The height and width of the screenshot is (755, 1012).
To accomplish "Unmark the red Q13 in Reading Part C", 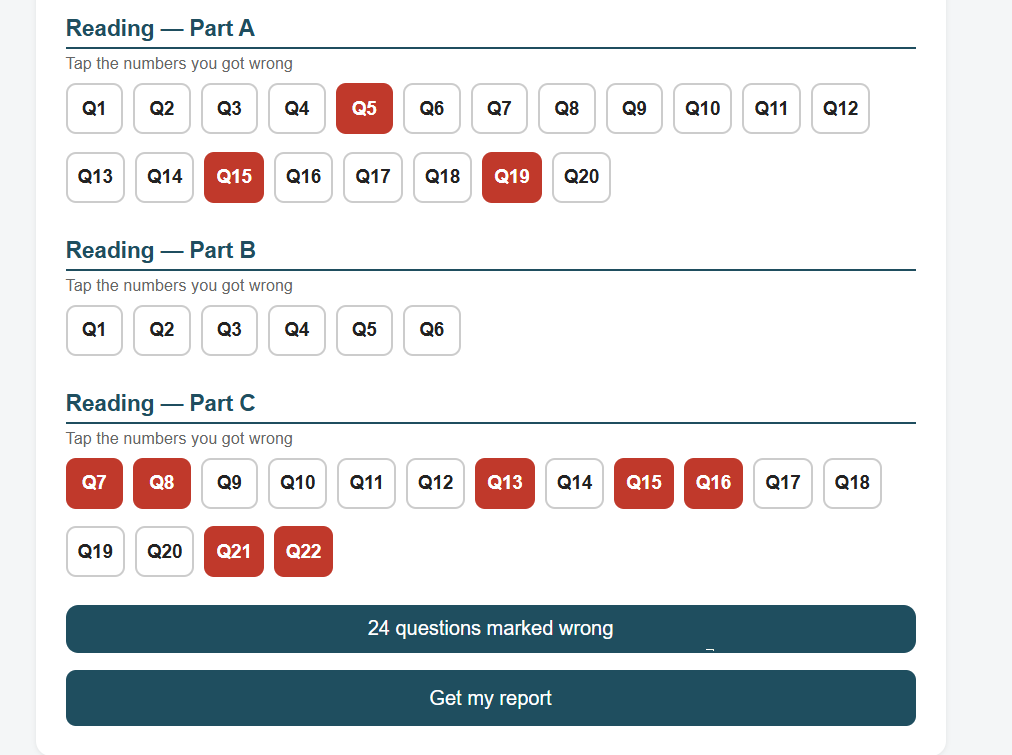I will point(505,483).
